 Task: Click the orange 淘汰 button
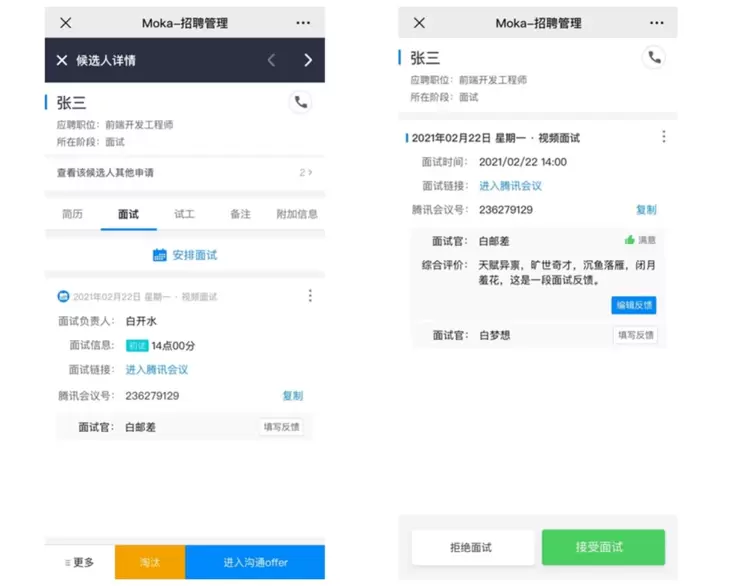pyautogui.click(x=150, y=563)
